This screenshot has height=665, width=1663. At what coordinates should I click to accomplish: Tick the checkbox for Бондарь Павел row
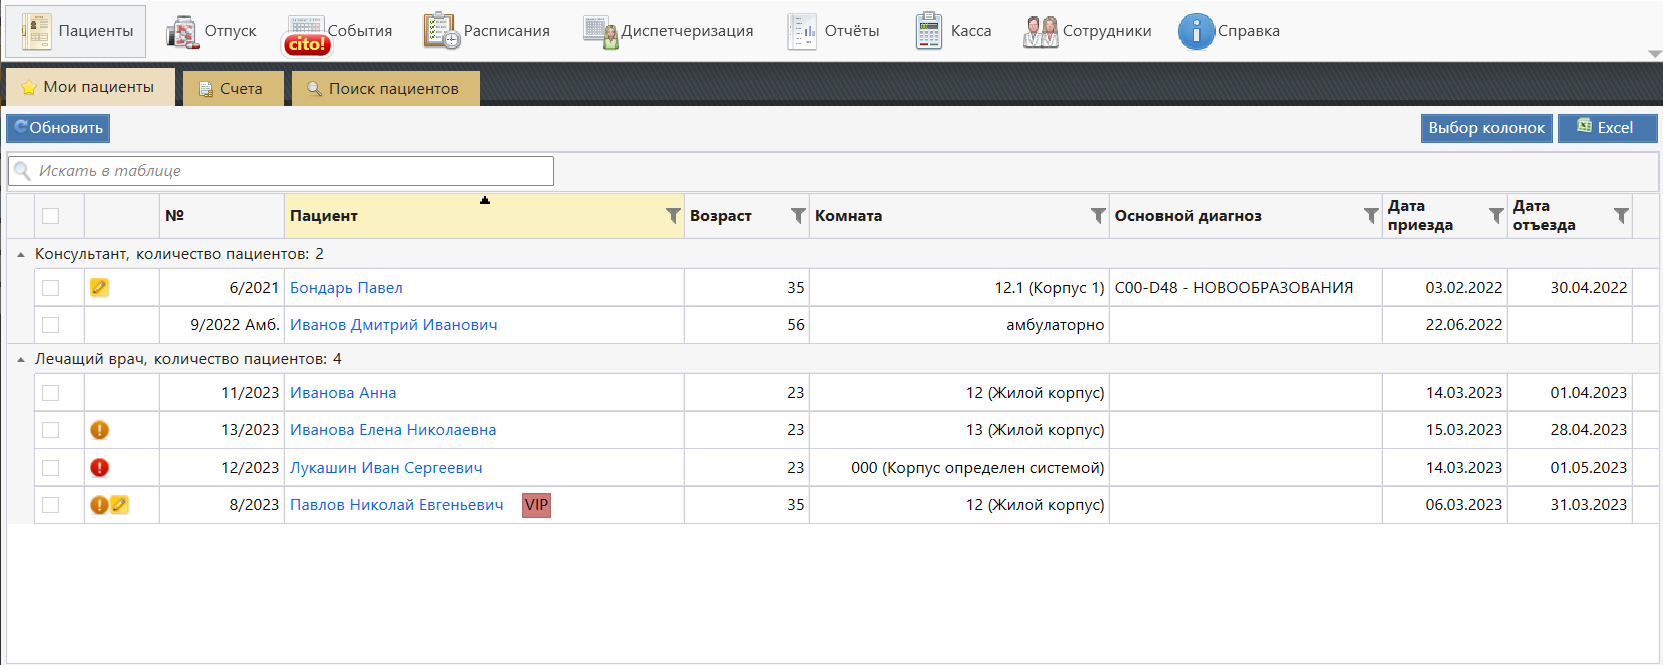click(x=51, y=288)
